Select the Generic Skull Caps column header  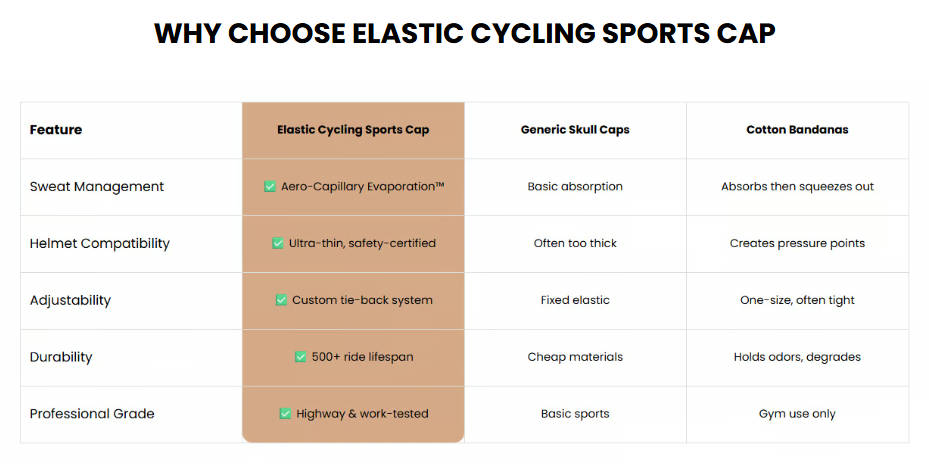[575, 130]
